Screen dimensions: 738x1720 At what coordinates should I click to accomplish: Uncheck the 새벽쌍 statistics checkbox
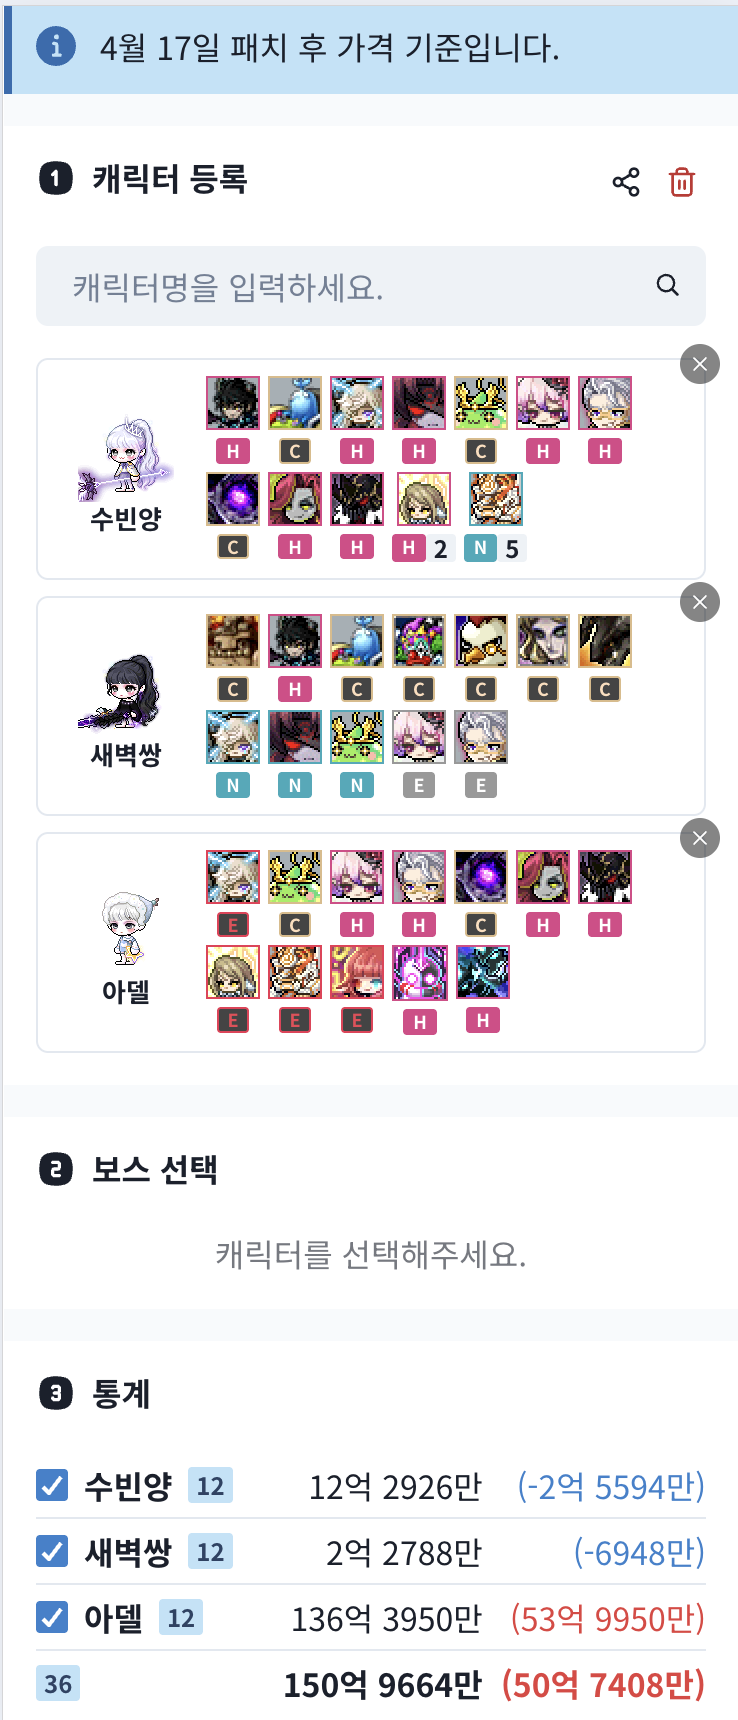tap(52, 1552)
